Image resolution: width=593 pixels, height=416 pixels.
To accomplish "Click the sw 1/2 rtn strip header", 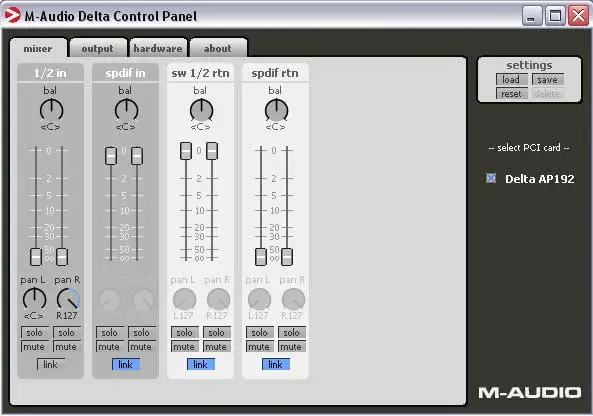I will [200, 73].
